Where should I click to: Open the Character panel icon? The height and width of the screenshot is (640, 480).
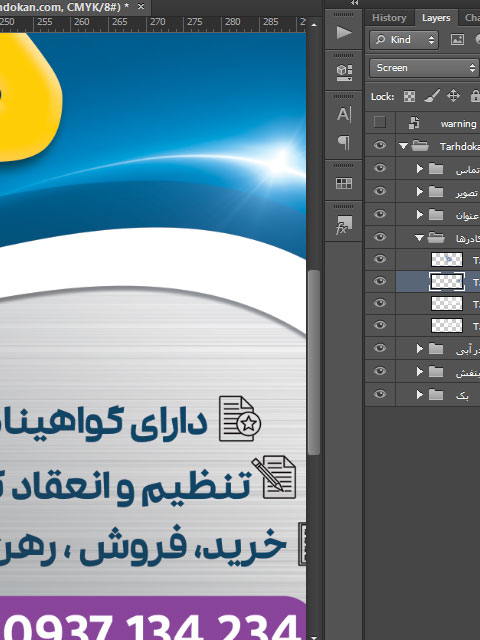[344, 114]
